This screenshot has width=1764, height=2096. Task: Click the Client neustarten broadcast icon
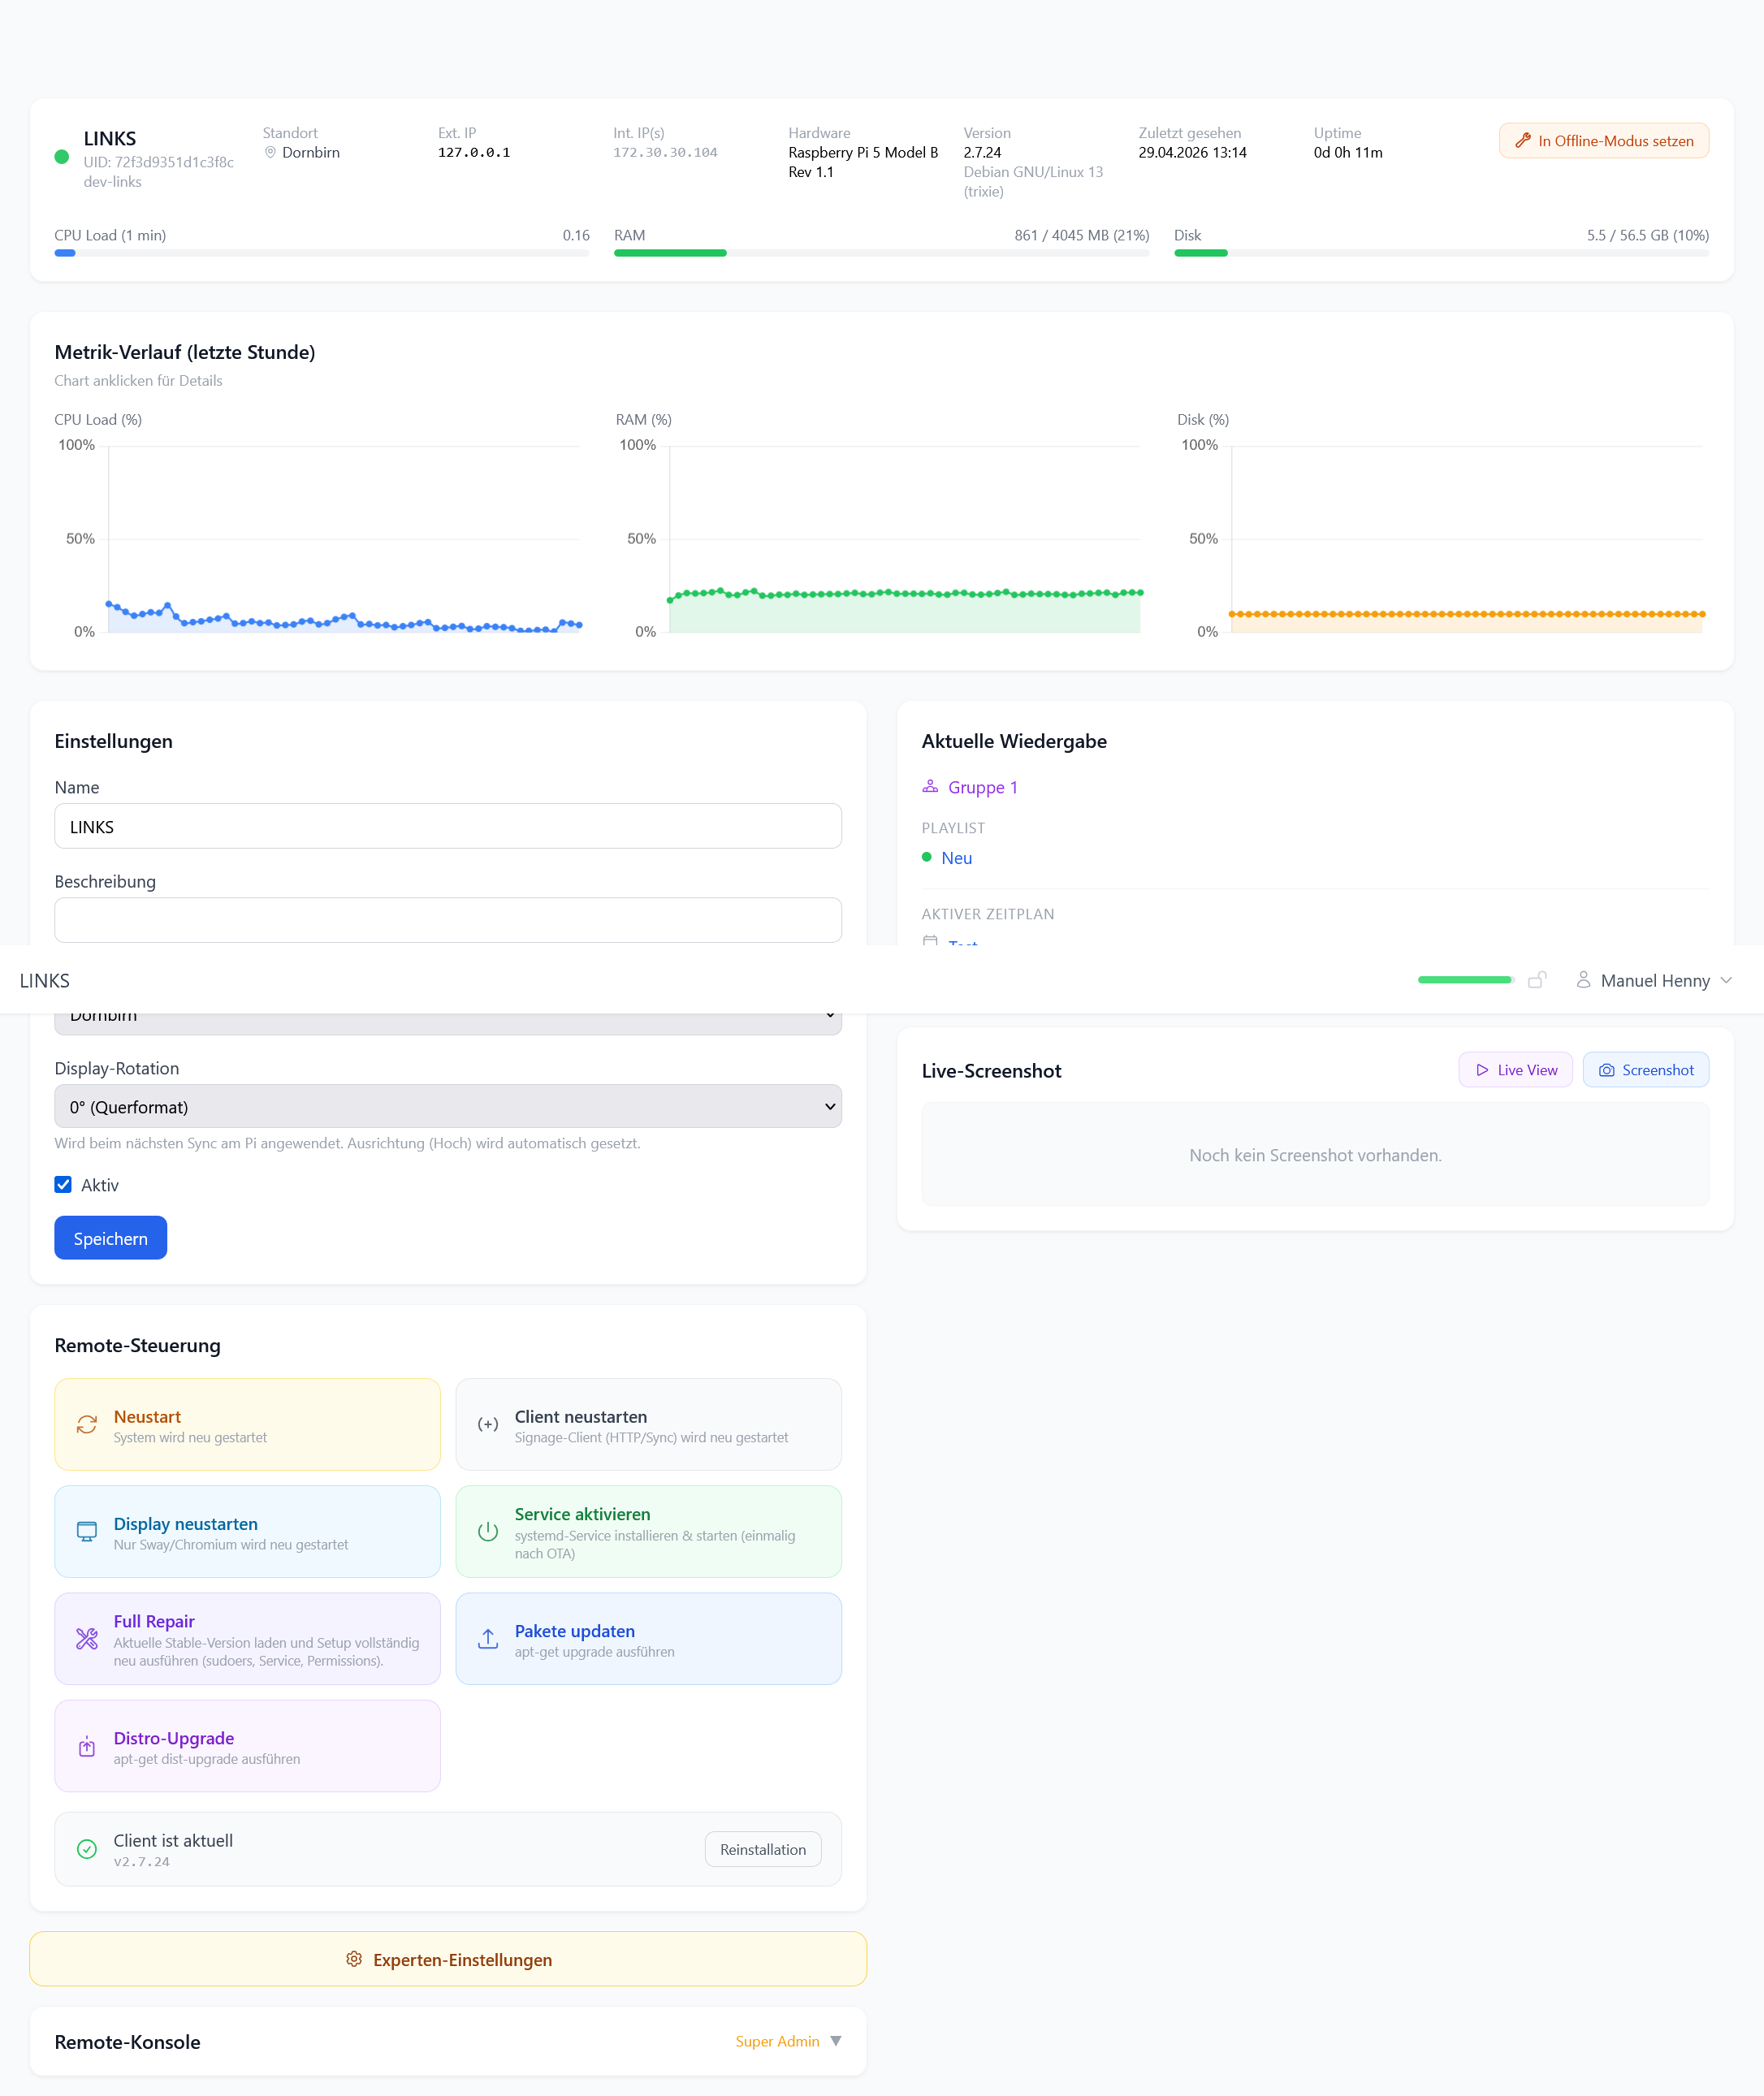coord(488,1424)
